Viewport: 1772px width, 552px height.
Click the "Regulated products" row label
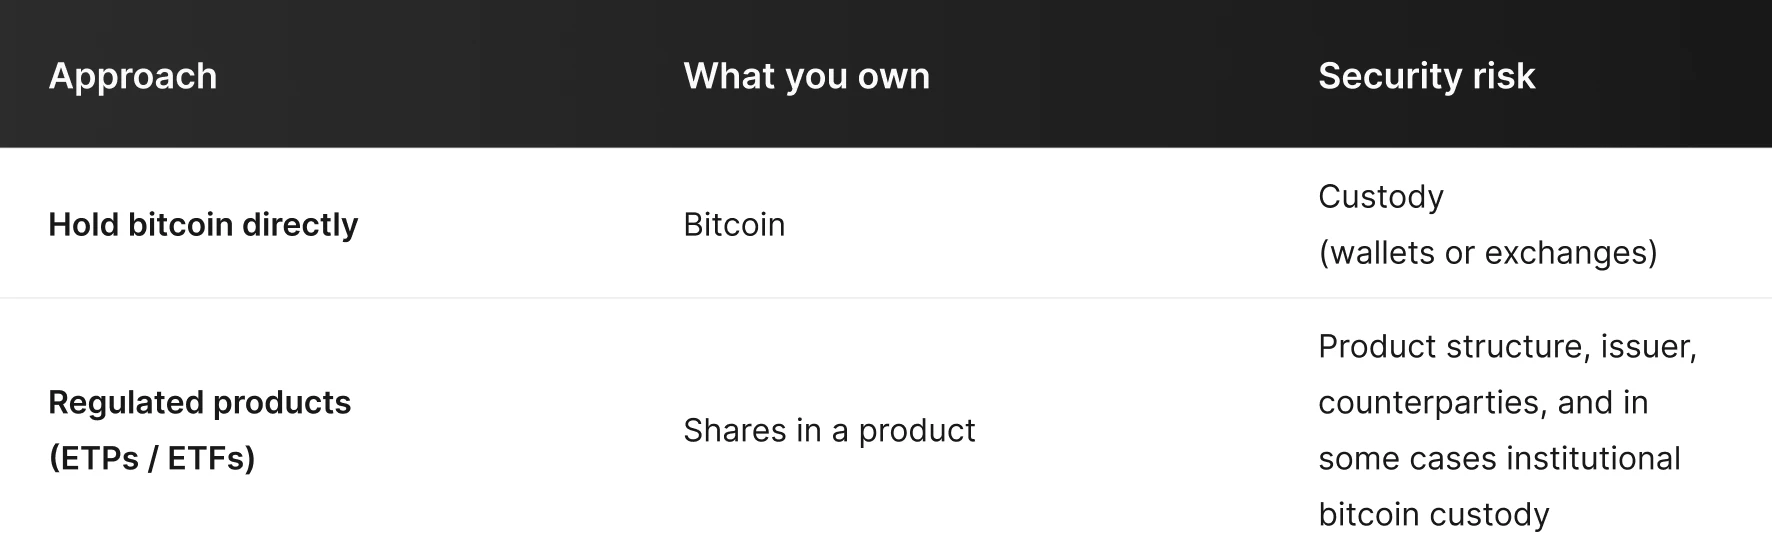coord(200,402)
